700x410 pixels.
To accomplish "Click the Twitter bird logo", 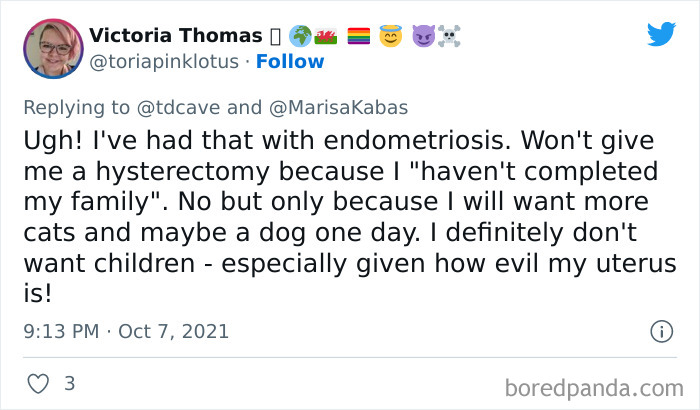I will coord(661,34).
